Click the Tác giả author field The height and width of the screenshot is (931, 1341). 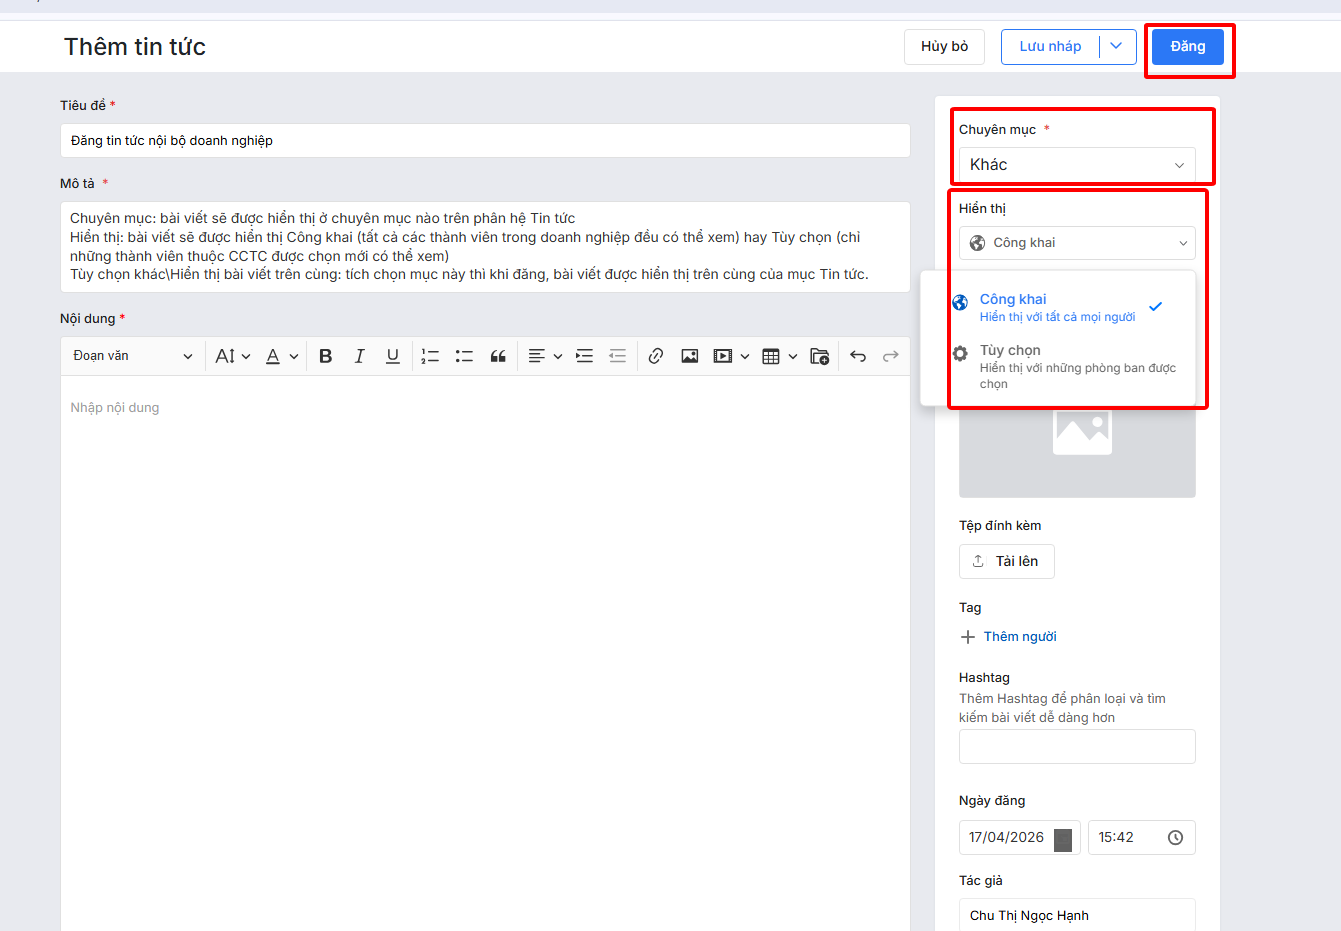1077,915
